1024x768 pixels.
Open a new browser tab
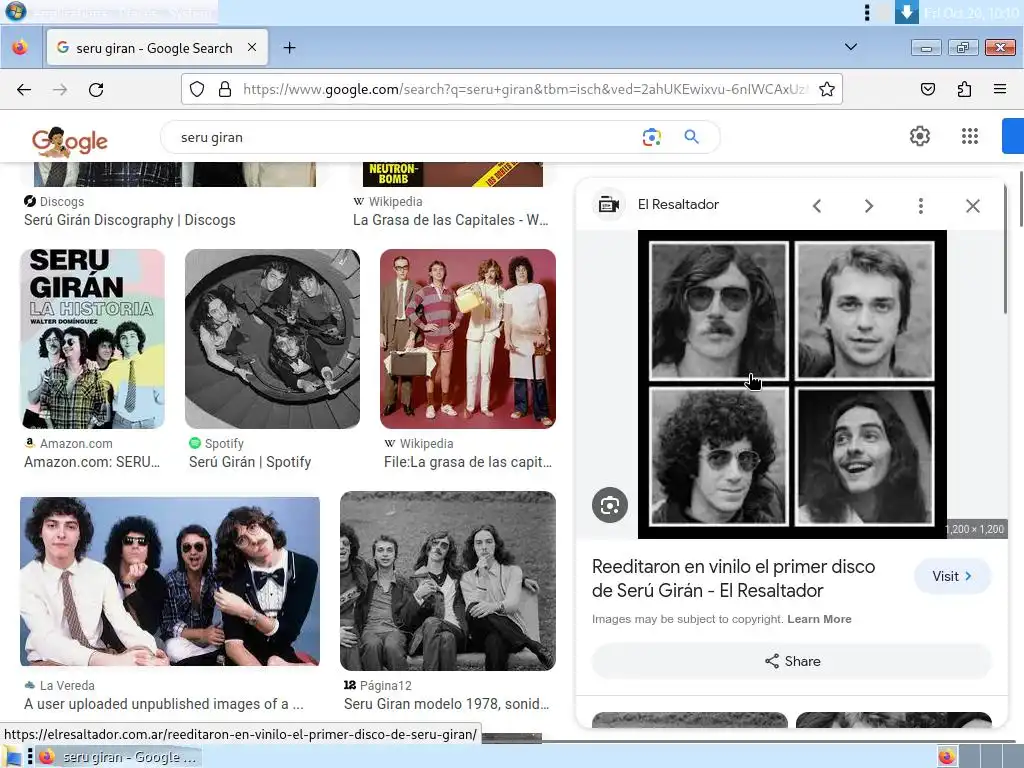tap(289, 48)
